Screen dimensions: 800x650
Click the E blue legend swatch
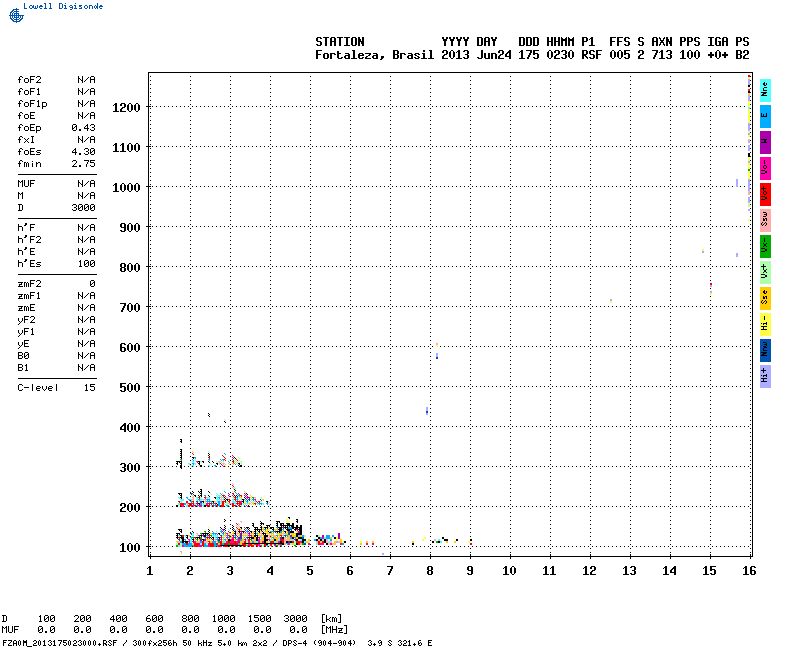(x=765, y=116)
